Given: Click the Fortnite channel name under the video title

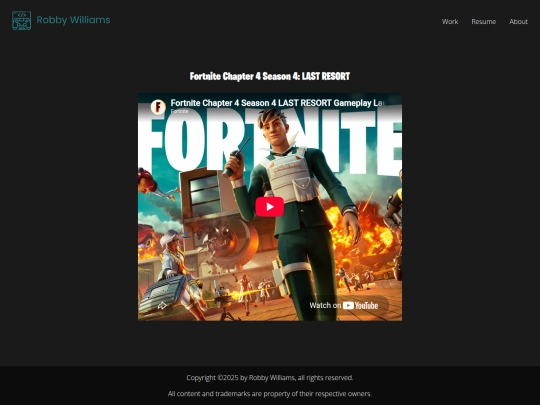Looking at the screenshot, I should [179, 111].
